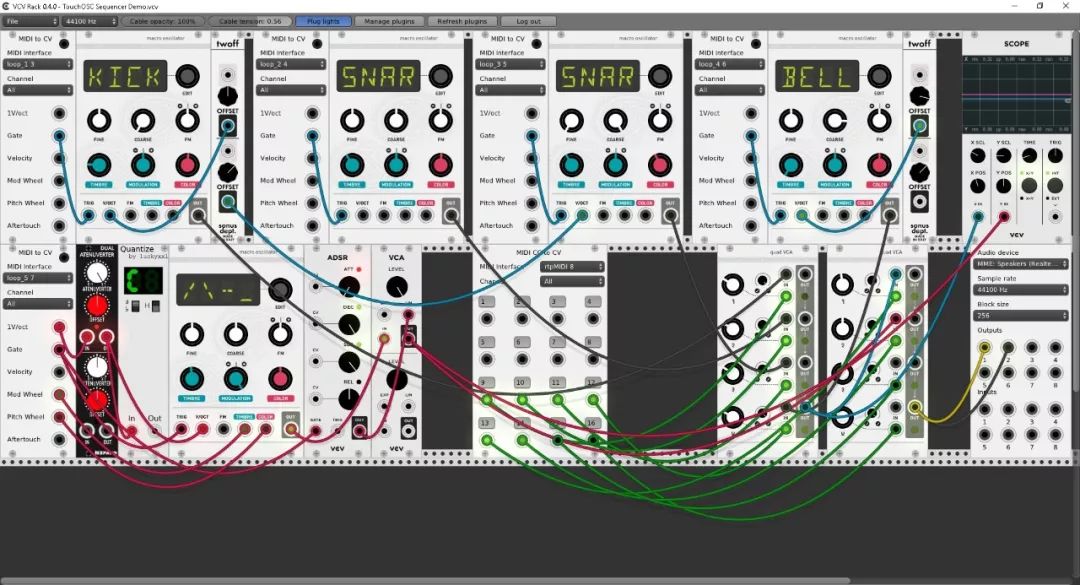Click the KICK oscillator EDIT knob
1080x585 pixels.
187,76
